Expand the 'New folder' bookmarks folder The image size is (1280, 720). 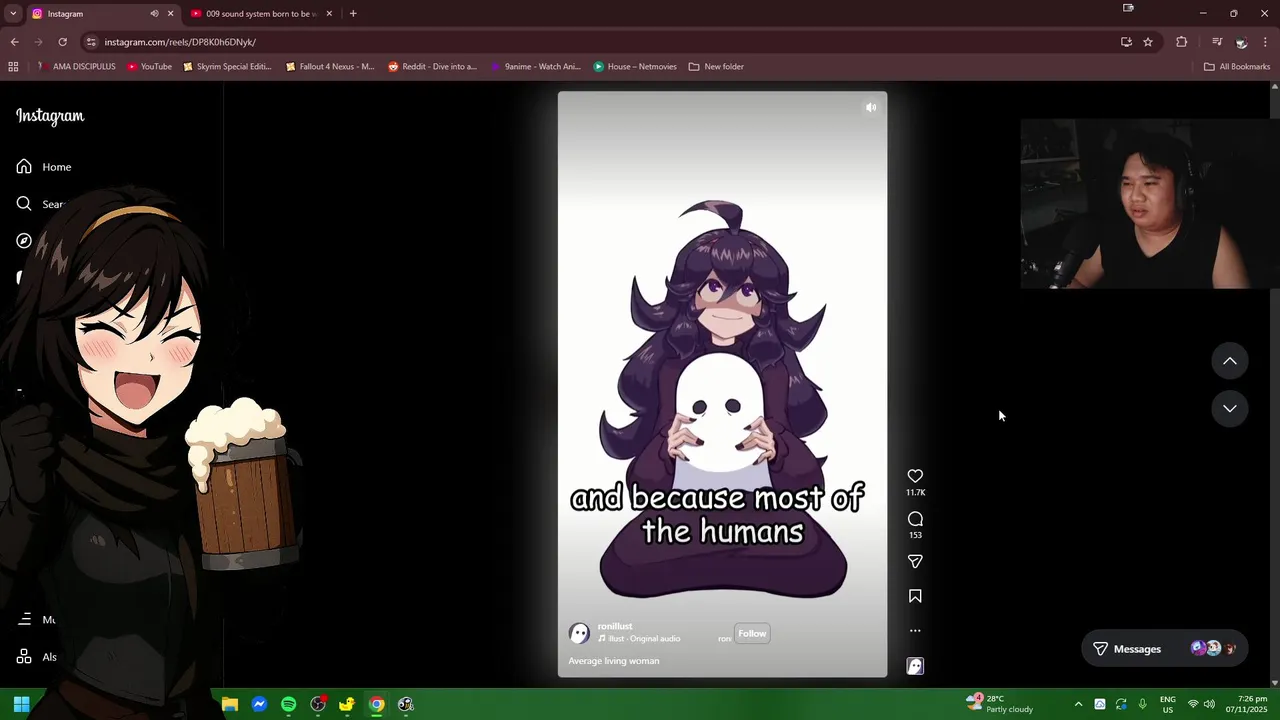(716, 67)
